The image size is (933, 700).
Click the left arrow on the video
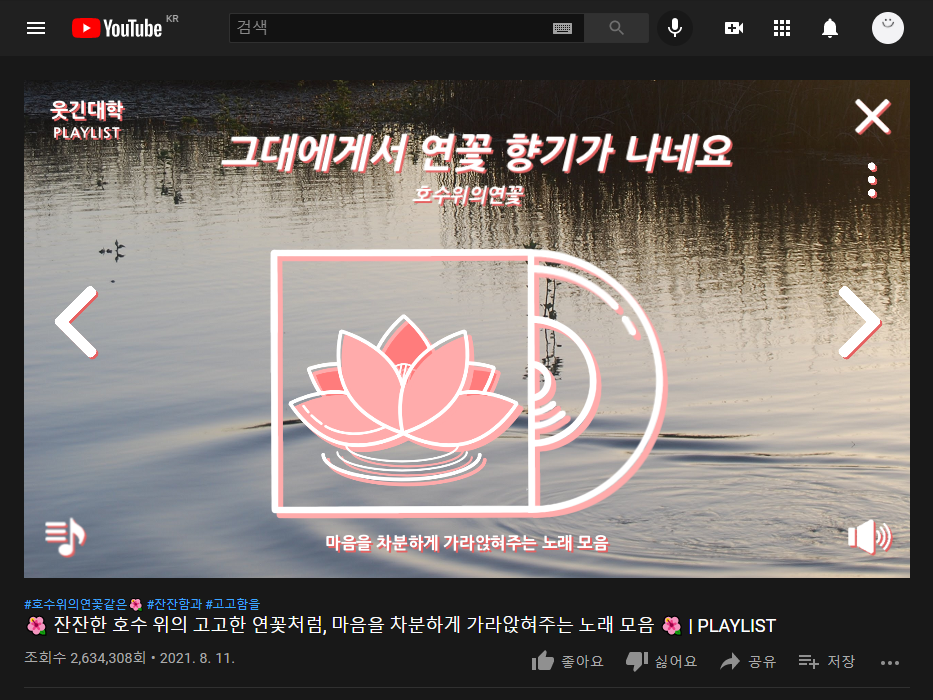coord(77,322)
